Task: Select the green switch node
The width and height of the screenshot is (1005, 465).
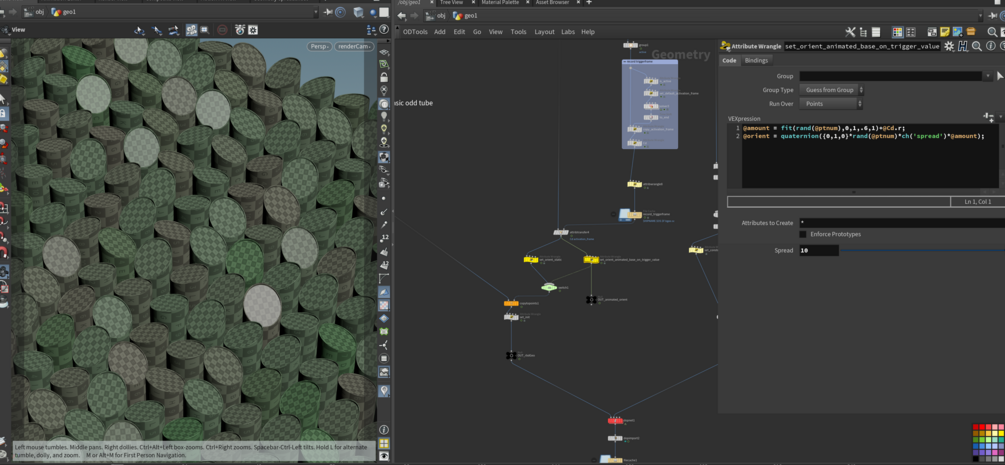Action: 548,287
